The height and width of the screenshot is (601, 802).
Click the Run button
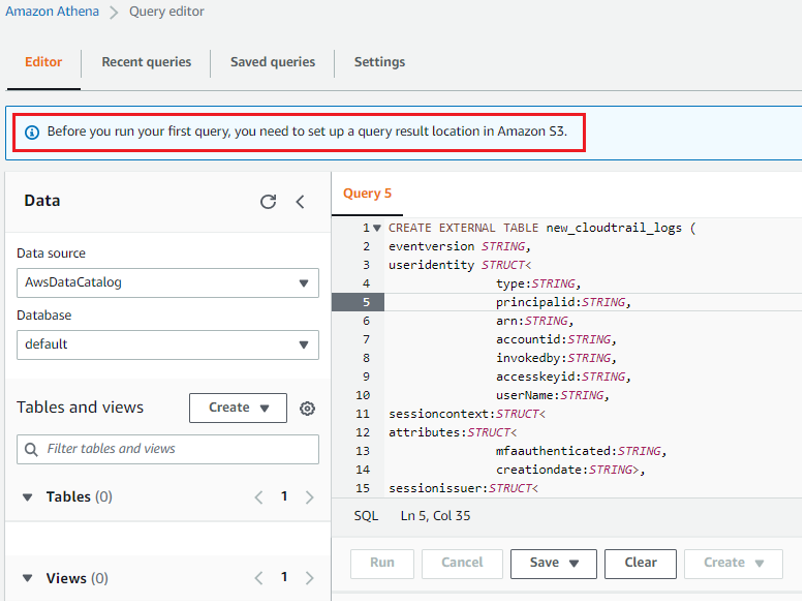(x=382, y=564)
